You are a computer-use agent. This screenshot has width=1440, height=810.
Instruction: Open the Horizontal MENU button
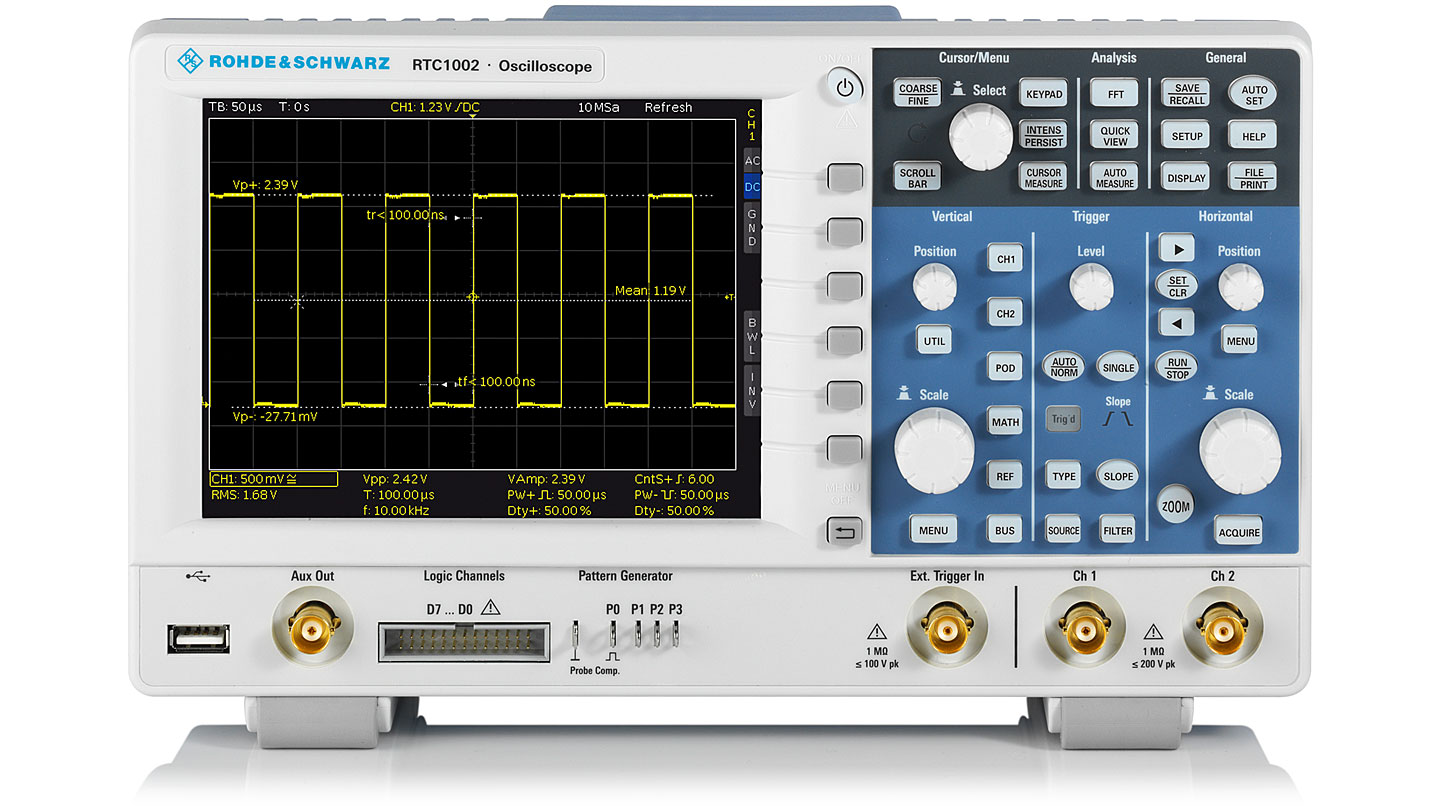(1239, 341)
